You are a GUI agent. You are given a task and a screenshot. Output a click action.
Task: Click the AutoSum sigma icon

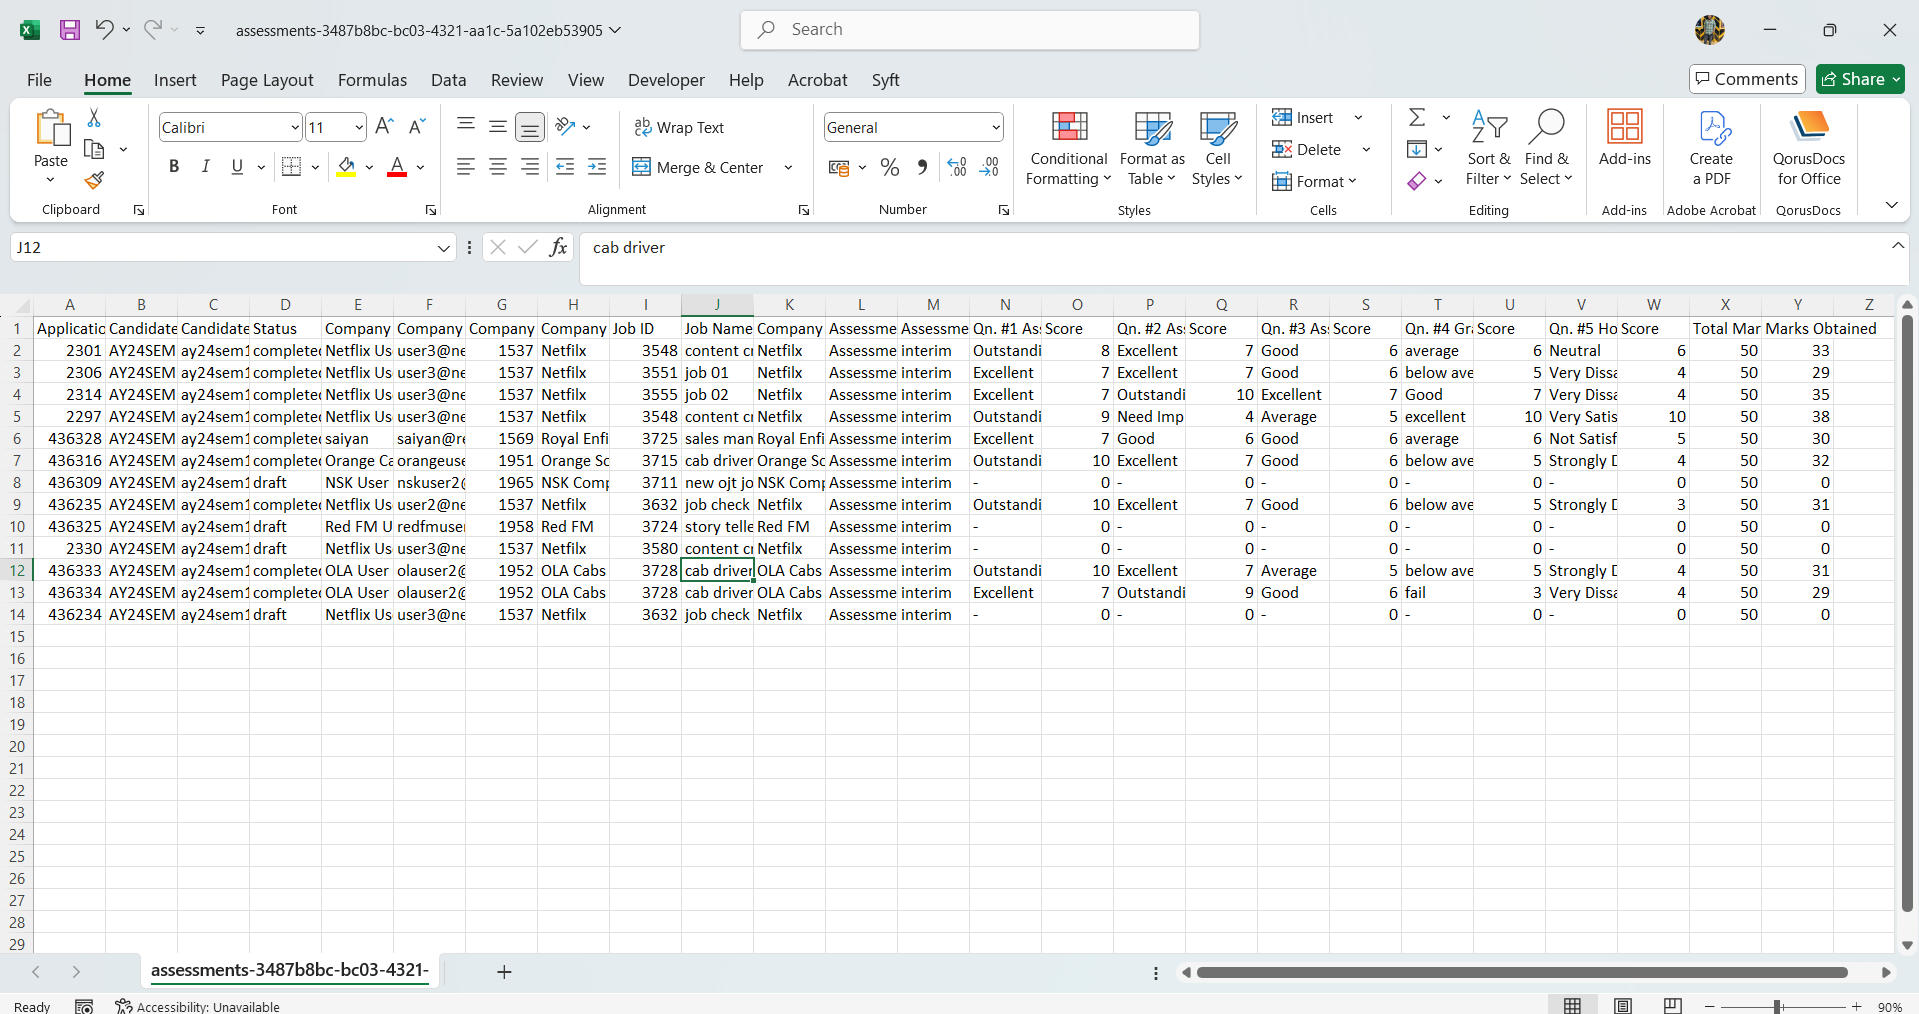[x=1417, y=118]
